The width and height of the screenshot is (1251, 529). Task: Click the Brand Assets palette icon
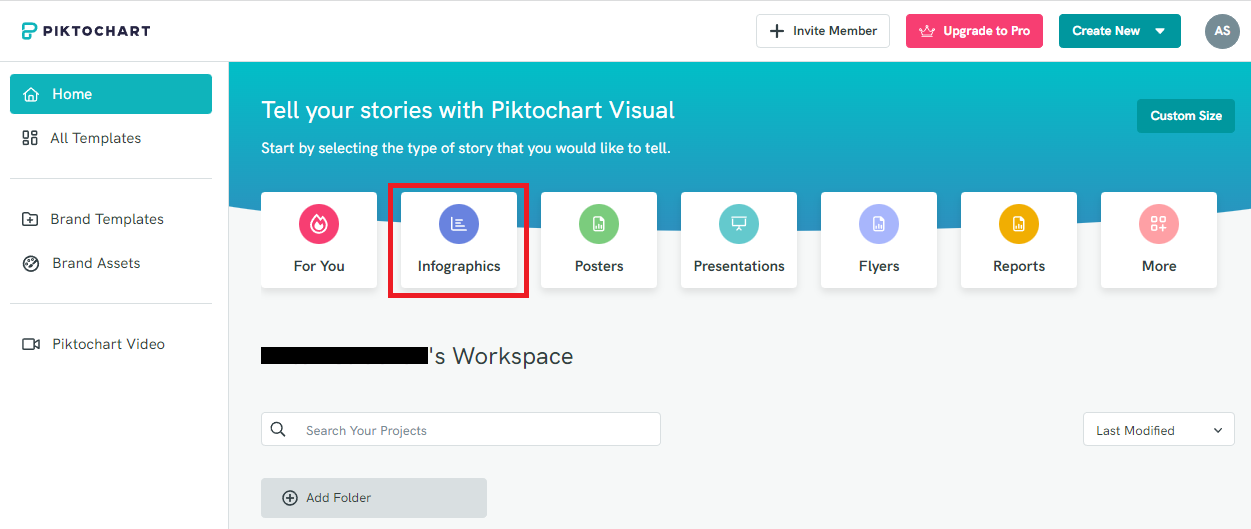point(30,263)
